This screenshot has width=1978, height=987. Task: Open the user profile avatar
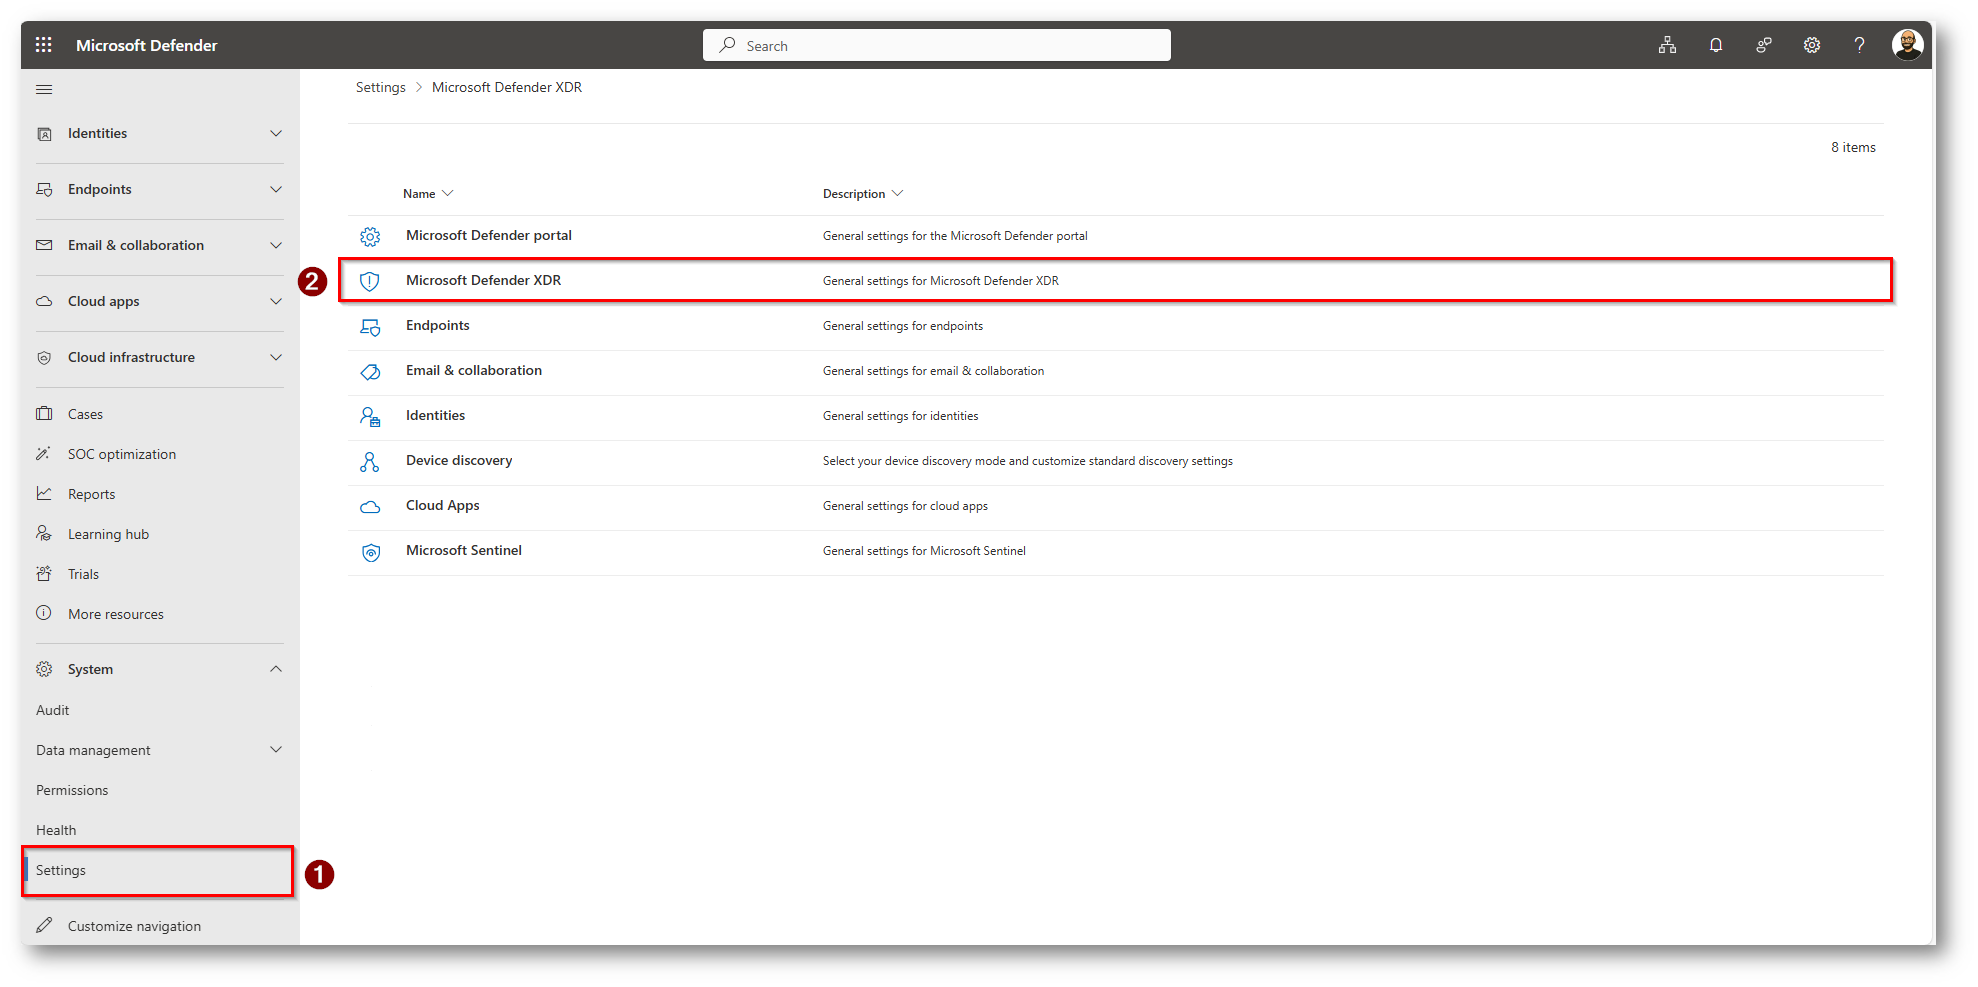click(1907, 45)
